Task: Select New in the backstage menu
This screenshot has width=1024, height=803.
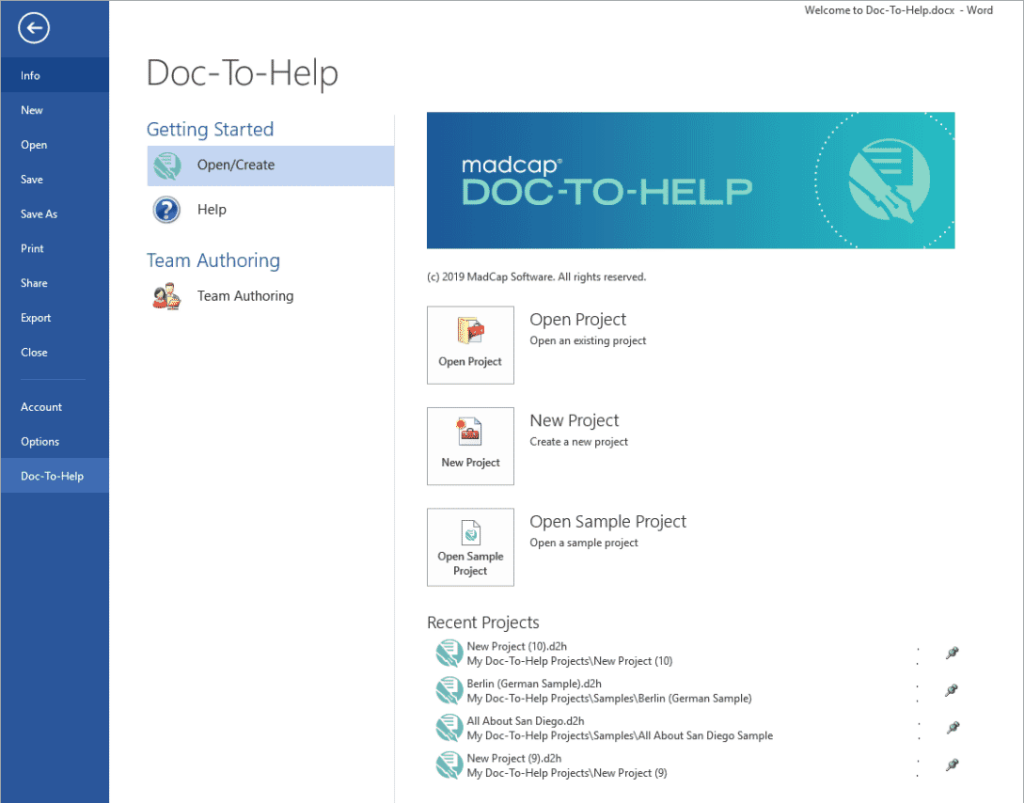Action: click(x=55, y=110)
